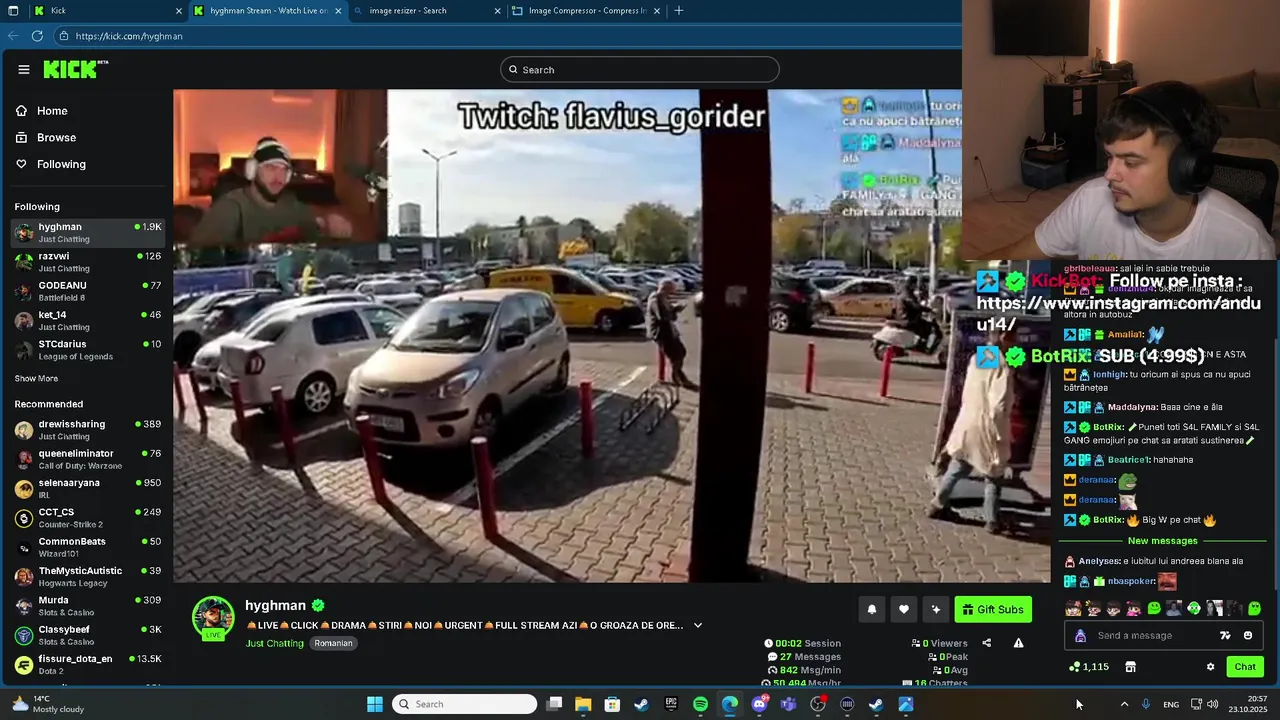This screenshot has width=1280, height=720.
Task: Click the sparkle icon beside Gift Subs
Action: click(x=936, y=609)
